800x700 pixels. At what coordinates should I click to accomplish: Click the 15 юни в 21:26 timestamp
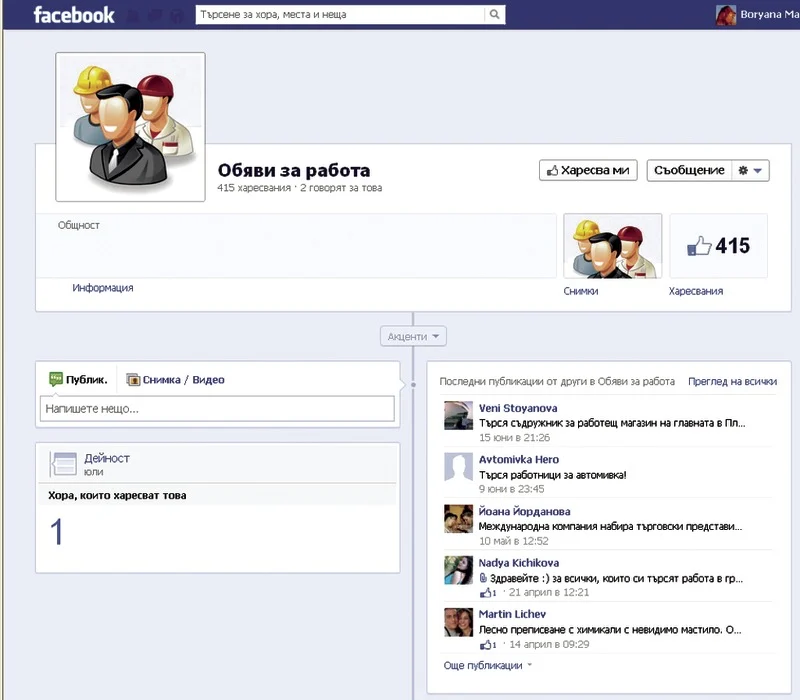514,437
